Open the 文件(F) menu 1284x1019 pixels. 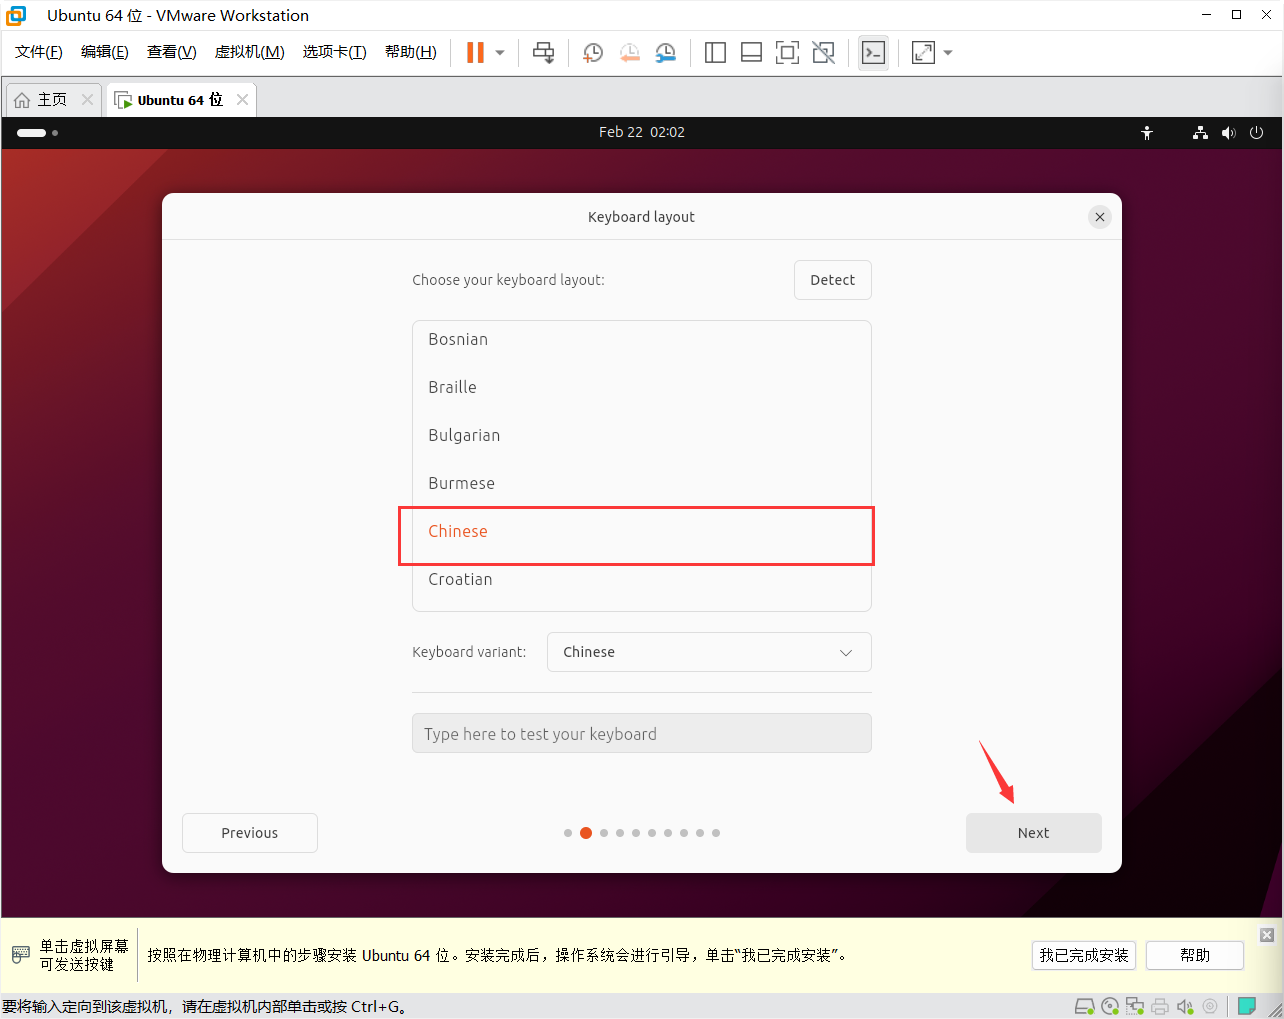tap(39, 52)
